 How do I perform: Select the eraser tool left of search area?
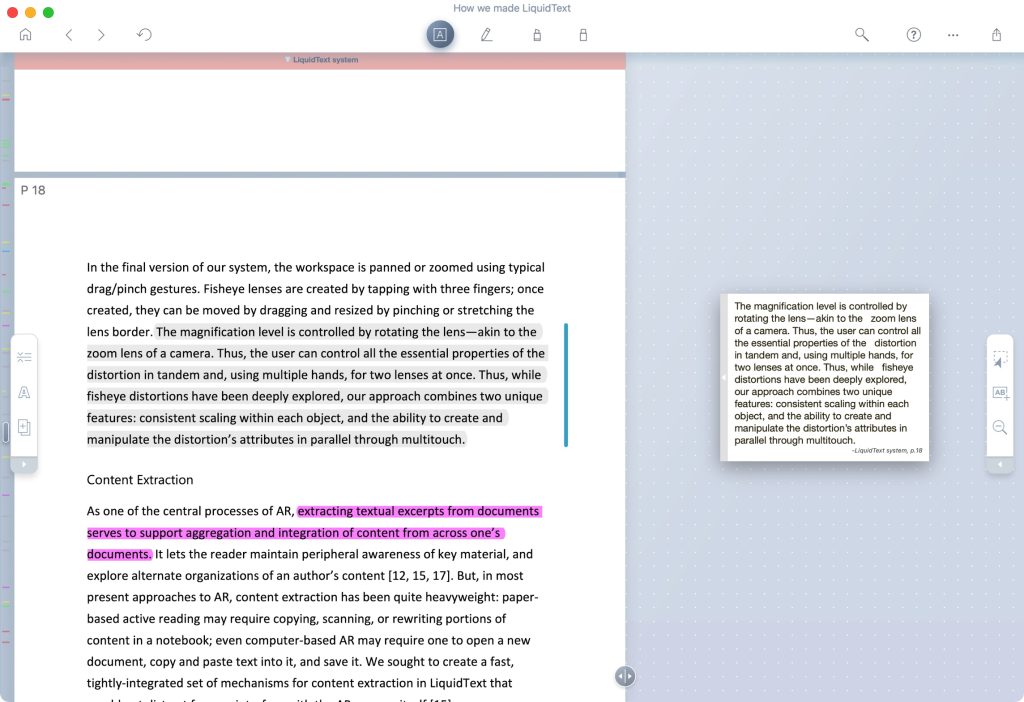click(583, 35)
